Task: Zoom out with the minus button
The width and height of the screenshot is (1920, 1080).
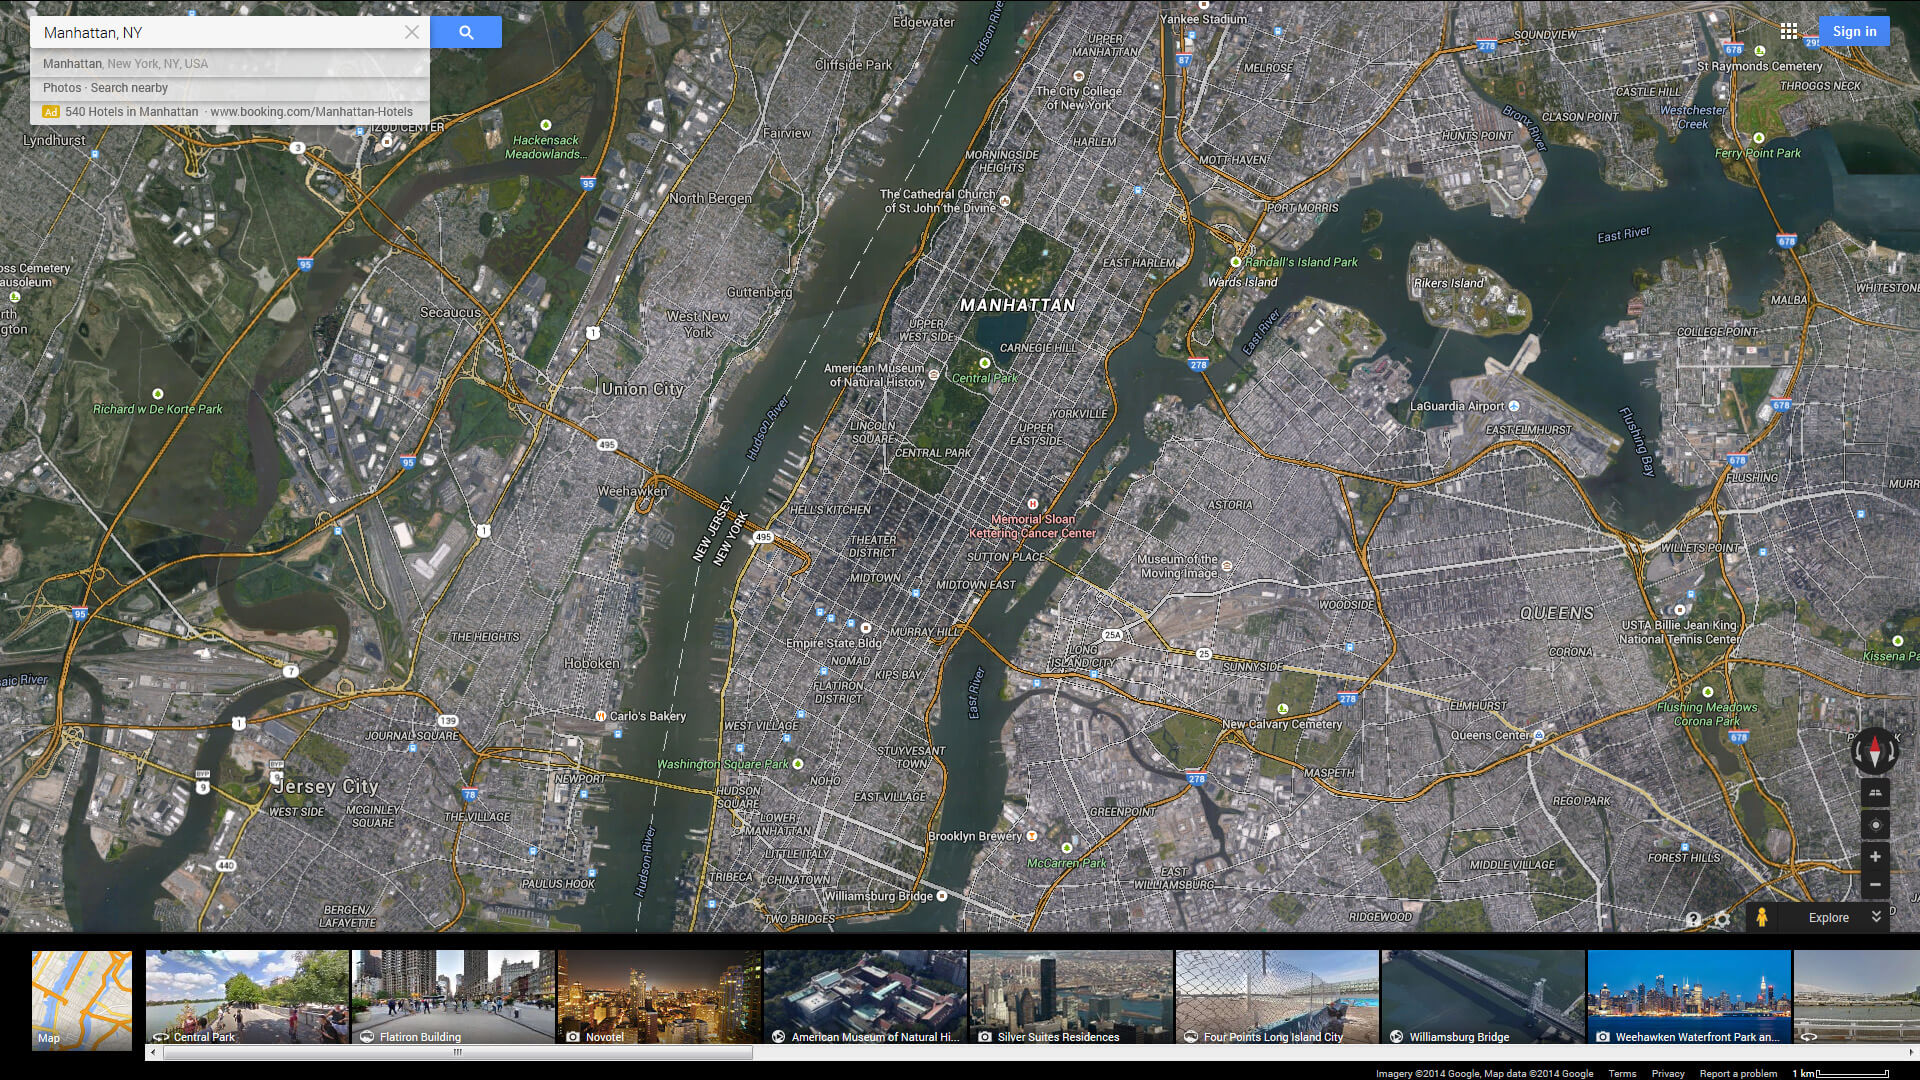Action: pos(1875,885)
